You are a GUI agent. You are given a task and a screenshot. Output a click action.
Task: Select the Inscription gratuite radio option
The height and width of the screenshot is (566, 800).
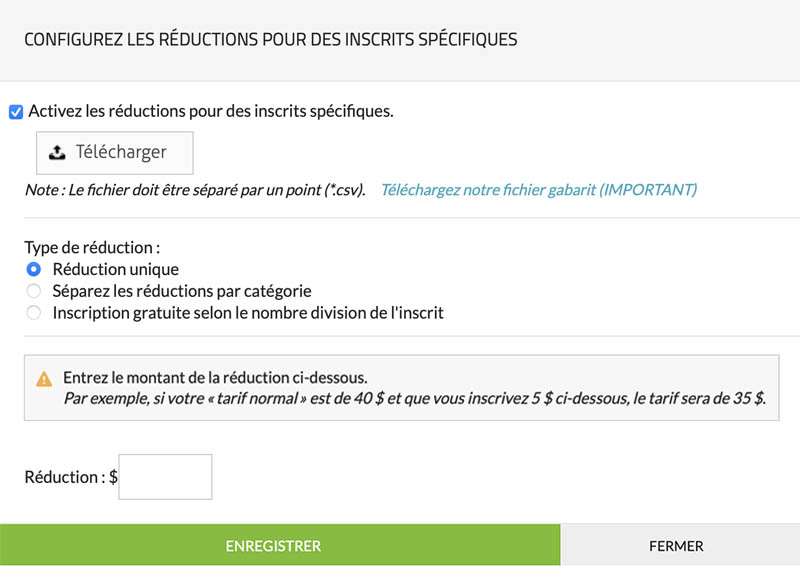click(x=34, y=313)
